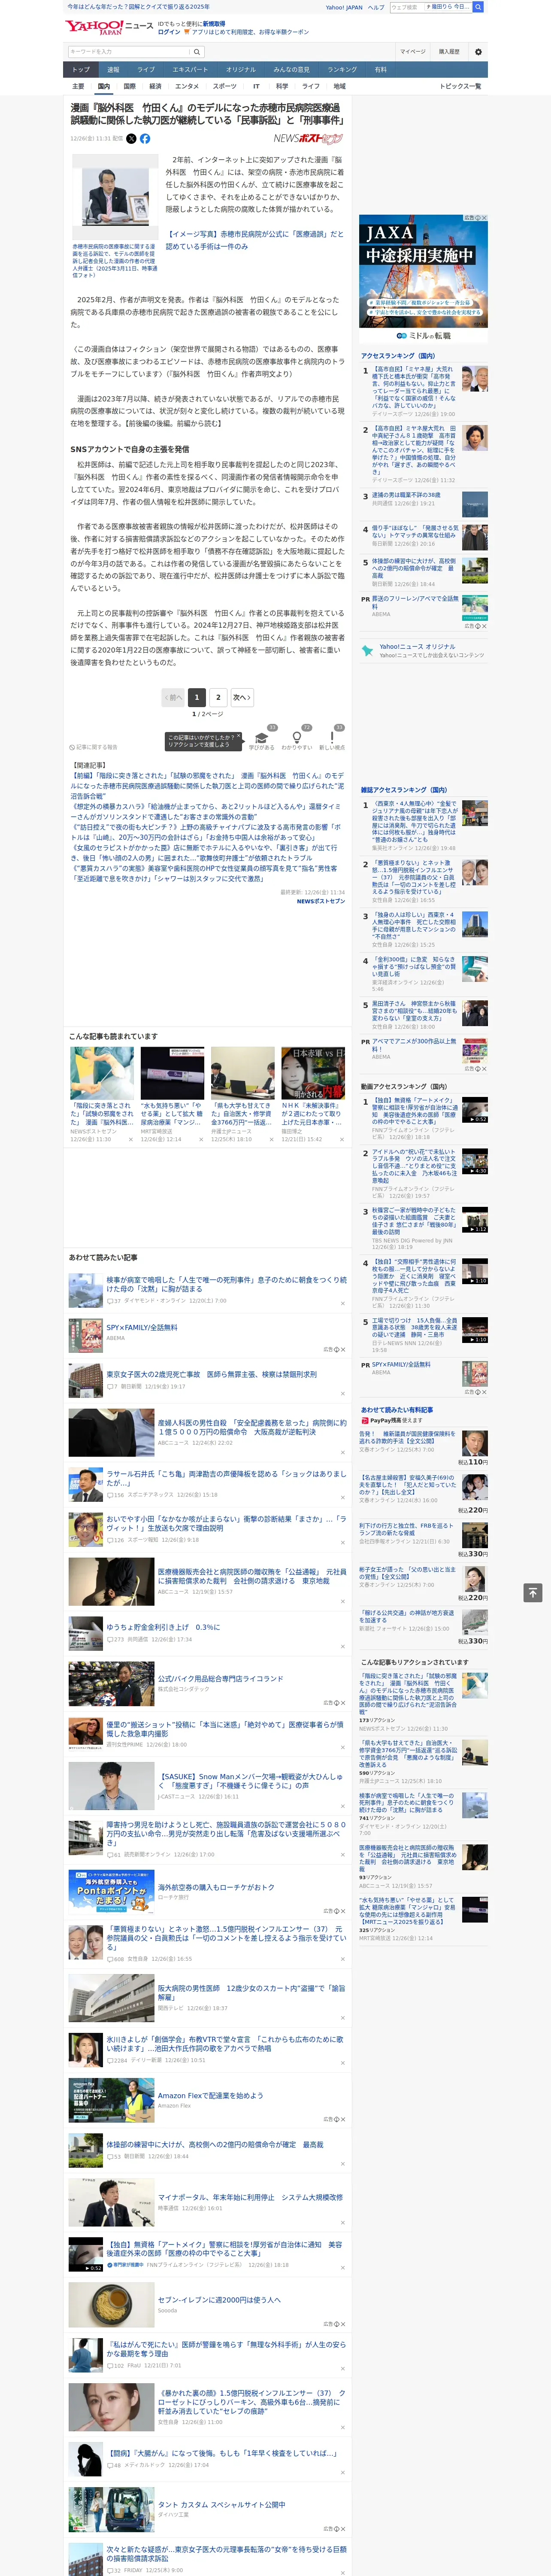The width and height of the screenshot is (551, 2576).
Task: Click the 購入履歴 button
Action: 449,51
